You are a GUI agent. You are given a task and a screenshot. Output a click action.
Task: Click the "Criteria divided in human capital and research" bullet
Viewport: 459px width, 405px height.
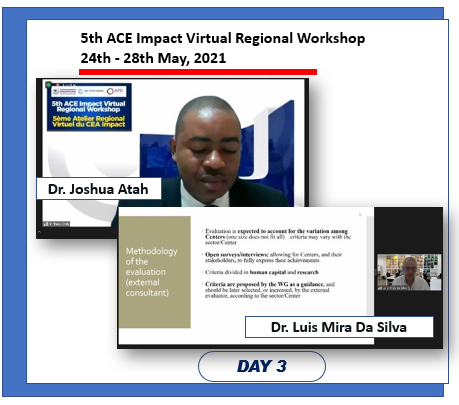[x=261, y=272]
